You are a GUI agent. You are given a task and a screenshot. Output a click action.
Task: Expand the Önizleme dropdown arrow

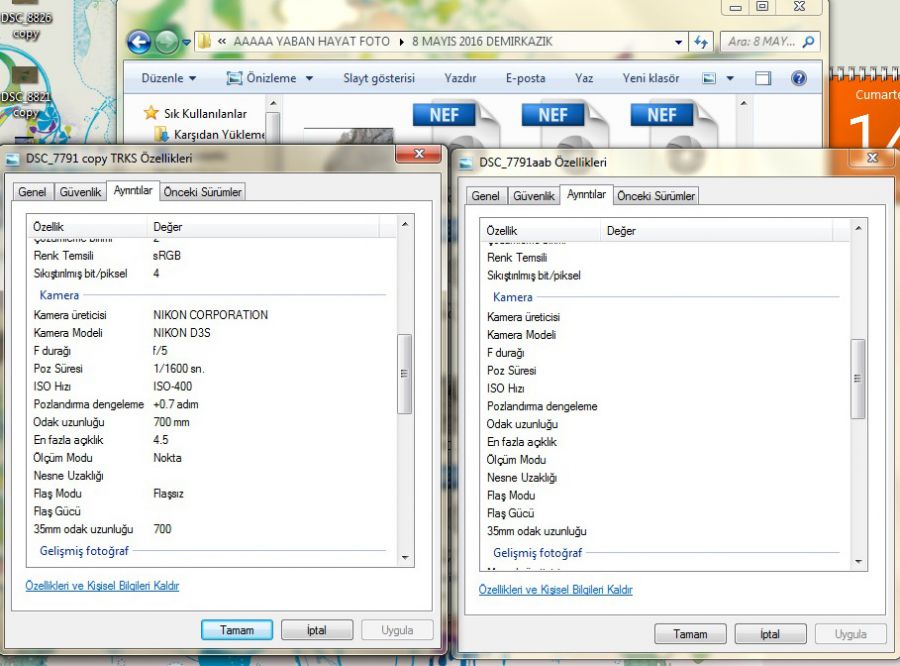309,78
